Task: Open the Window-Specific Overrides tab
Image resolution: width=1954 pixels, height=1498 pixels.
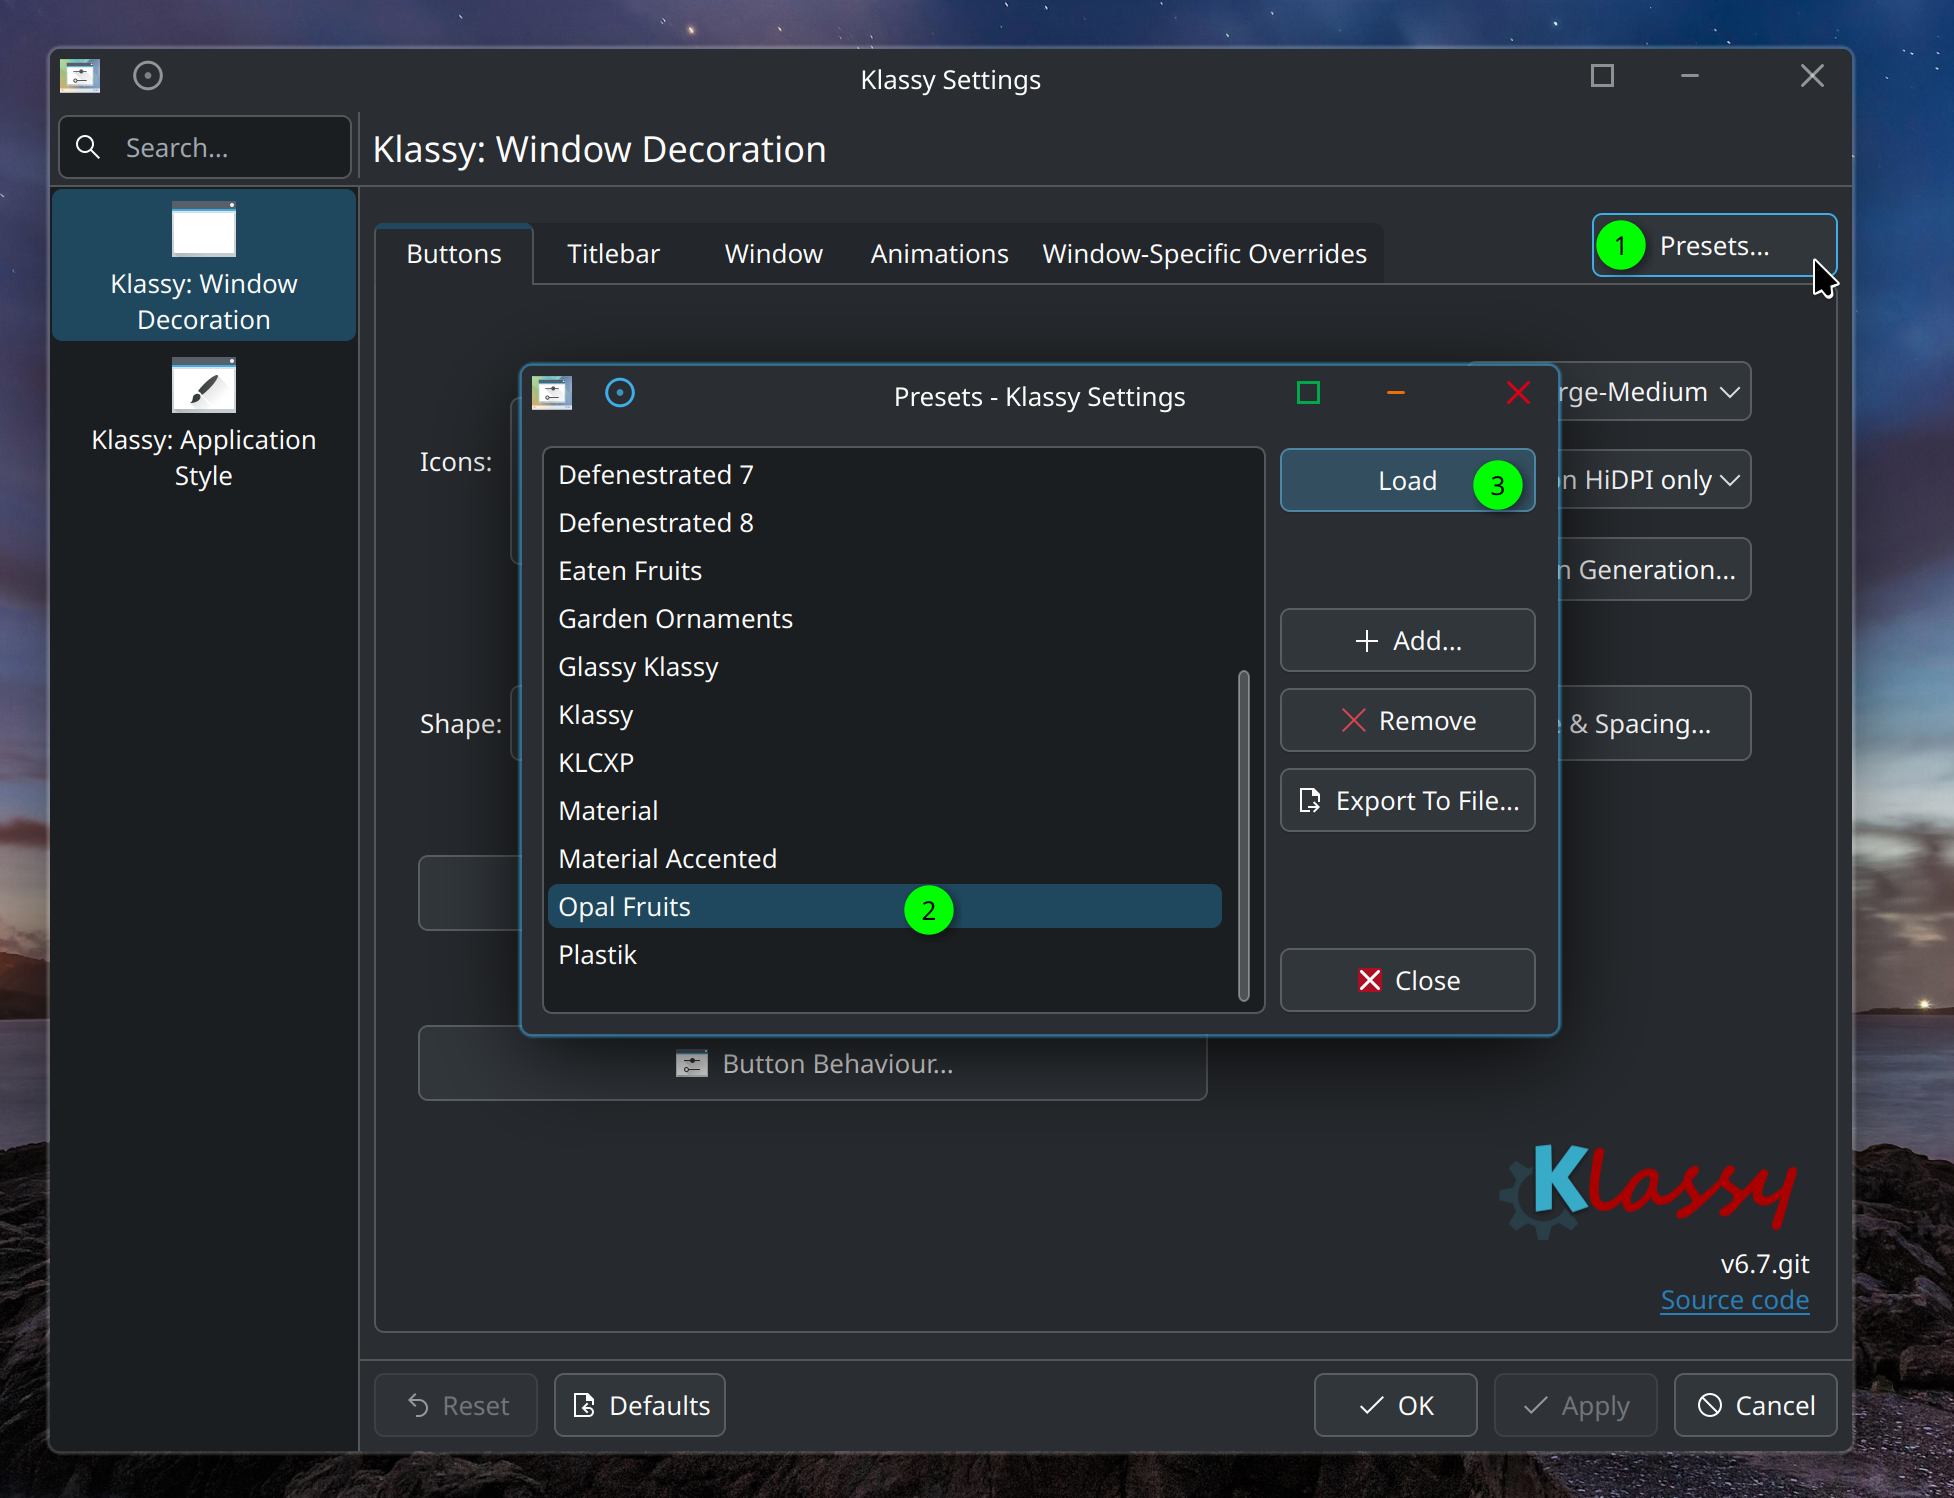Action: click(1204, 254)
